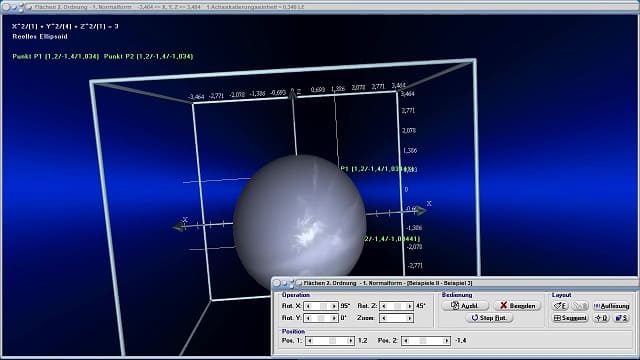Increase Pos. 2 with right arrow
Image resolution: width=640 pixels, height=360 pixels.
coord(446,340)
